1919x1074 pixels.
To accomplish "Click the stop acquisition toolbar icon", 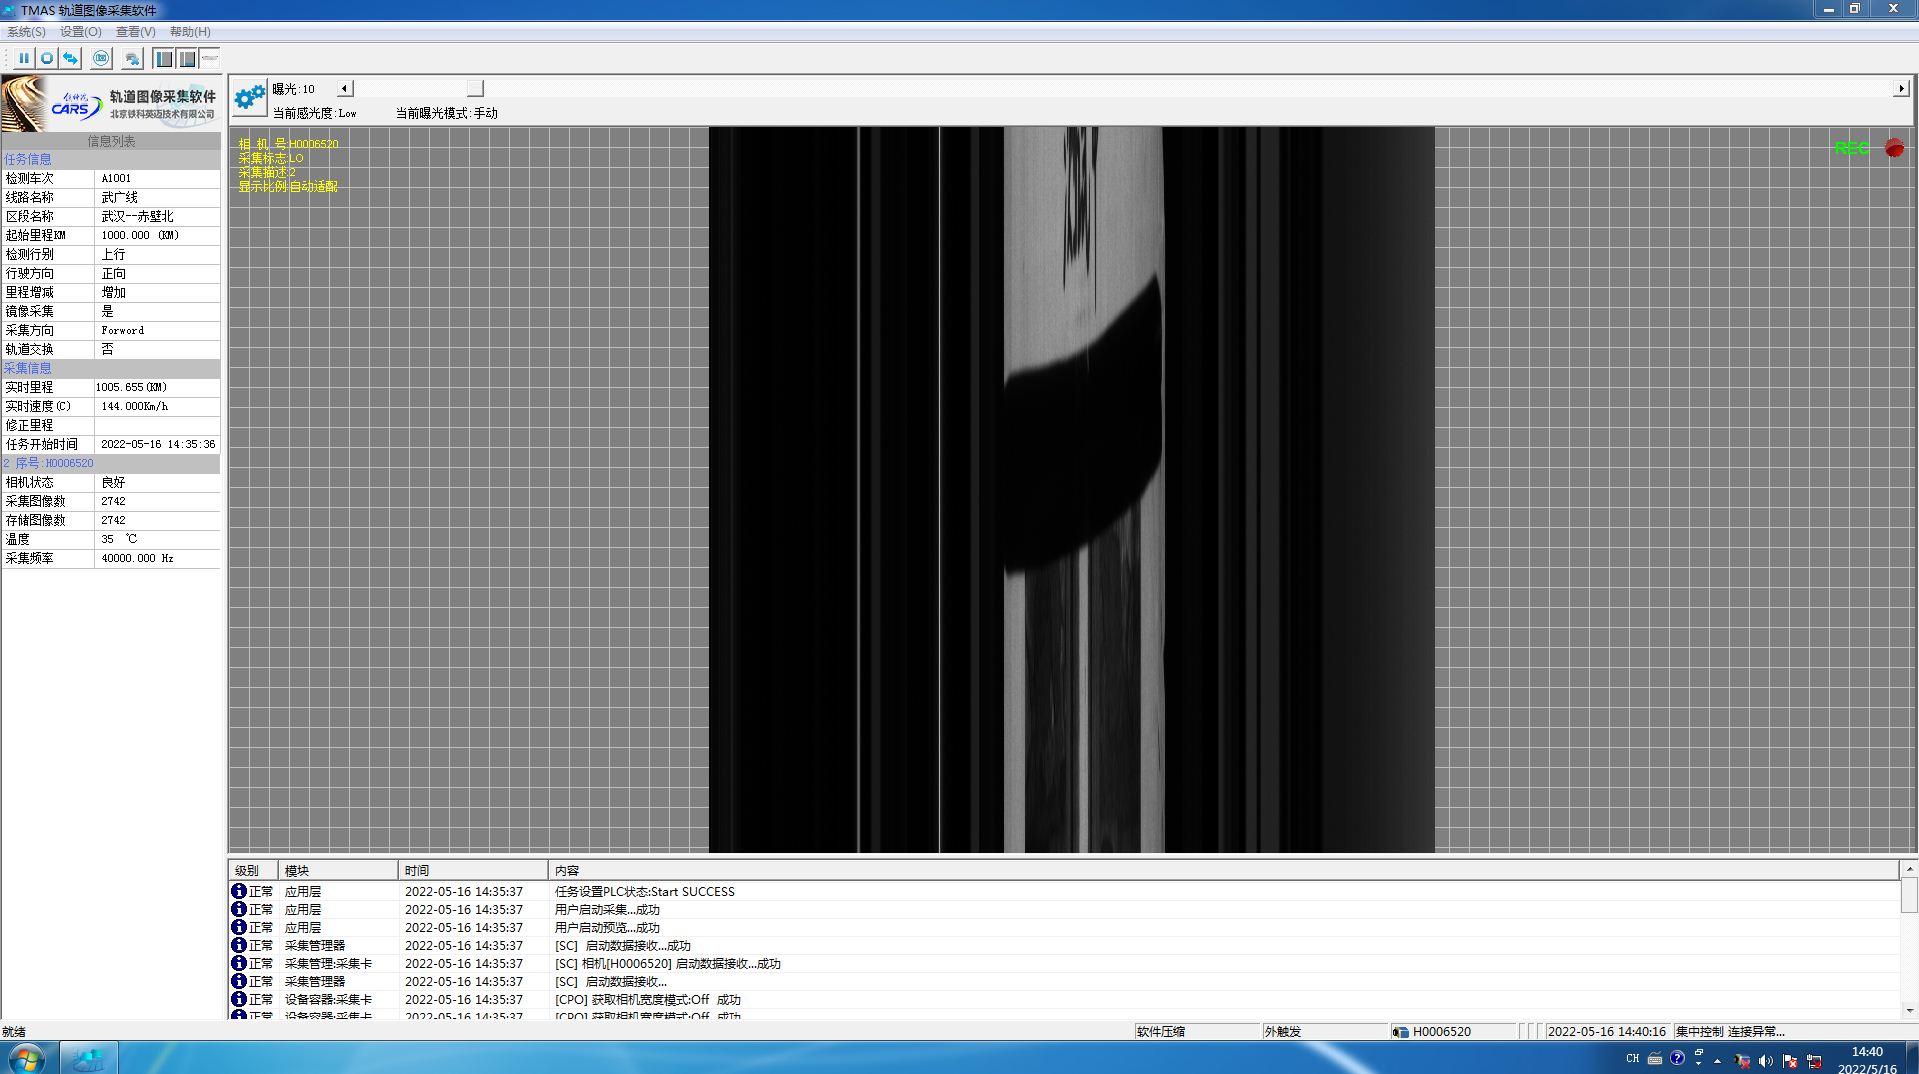I will pyautogui.click(x=47, y=59).
